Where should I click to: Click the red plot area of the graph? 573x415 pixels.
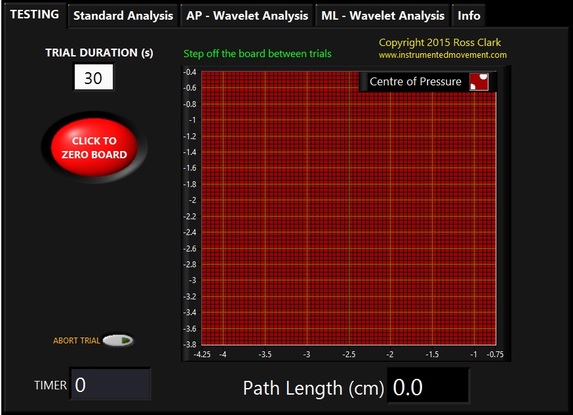click(349, 208)
